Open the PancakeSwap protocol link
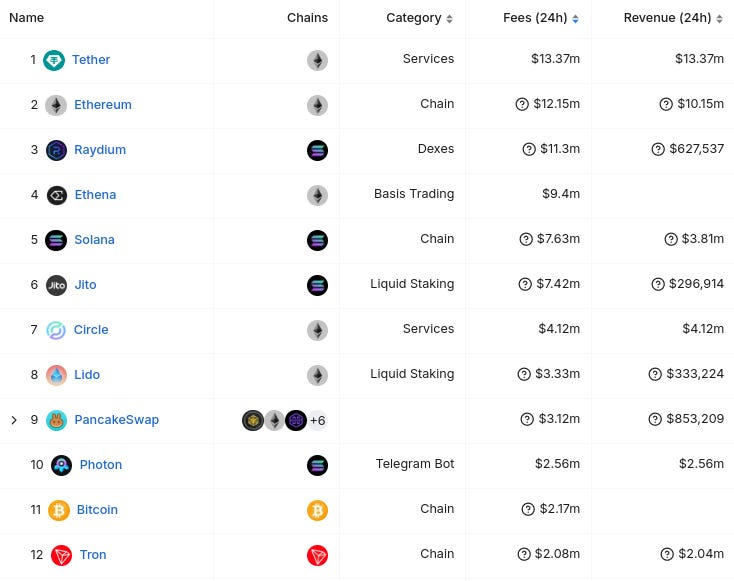Image resolution: width=734 pixels, height=581 pixels. coord(117,419)
